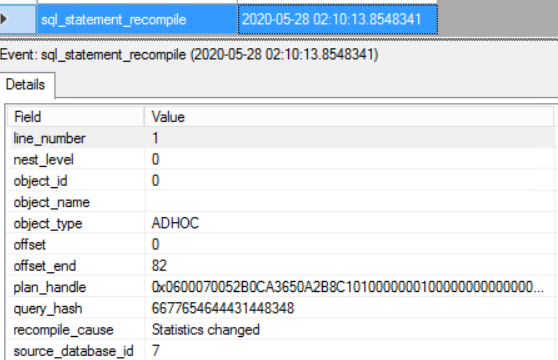Click the query_hash value 6677654644431448348
Screen dimensions: 558x360
[x=223, y=308]
